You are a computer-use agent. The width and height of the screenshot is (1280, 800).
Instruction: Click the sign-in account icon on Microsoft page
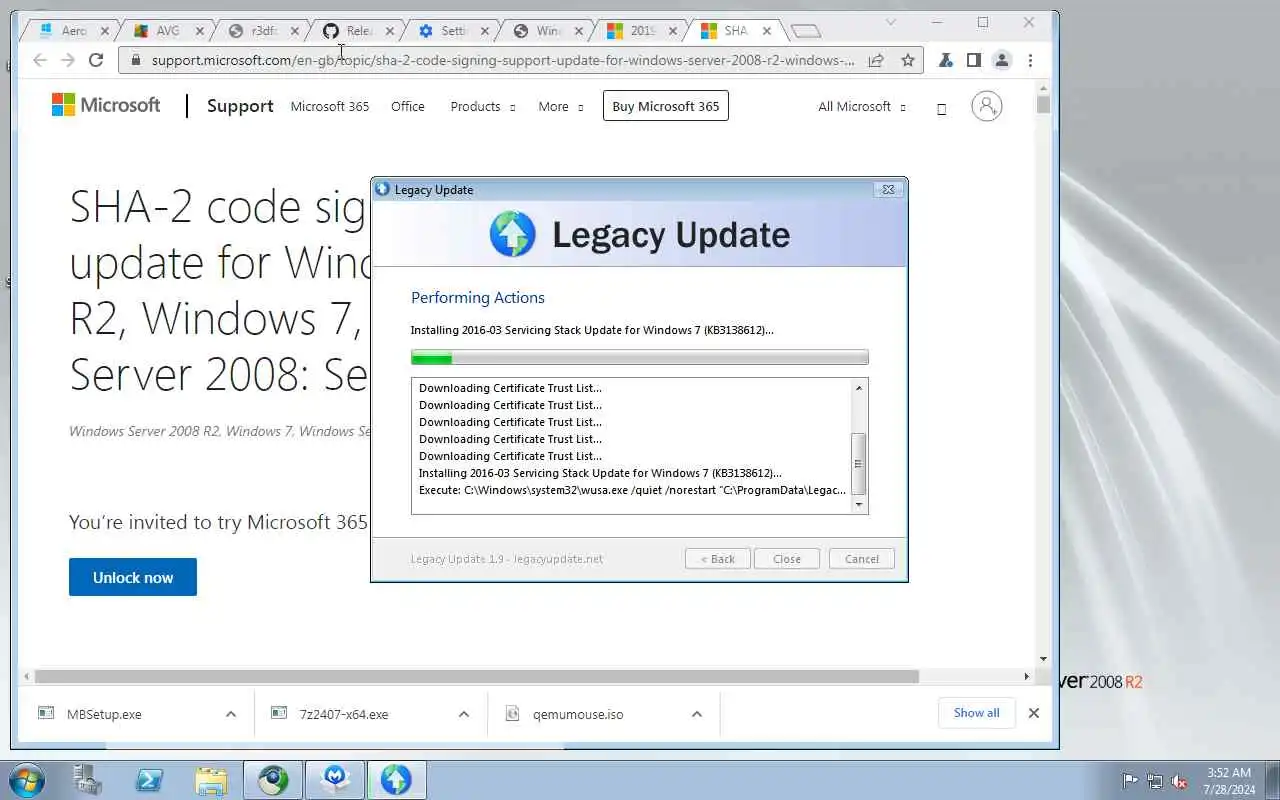[987, 106]
